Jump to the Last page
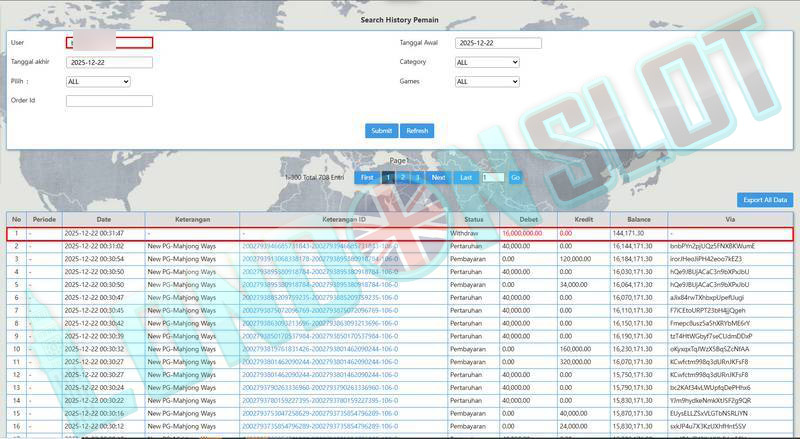Screen dimensions: 800x439 (x=465, y=177)
